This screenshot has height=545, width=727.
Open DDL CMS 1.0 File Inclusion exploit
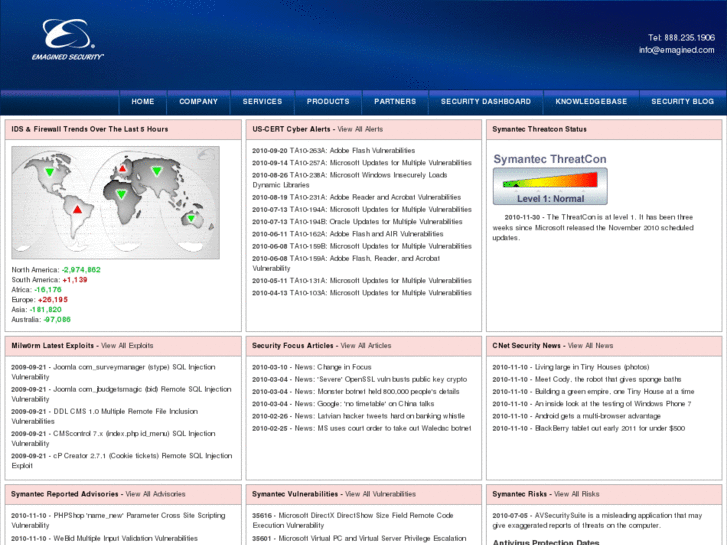[x=104, y=417]
